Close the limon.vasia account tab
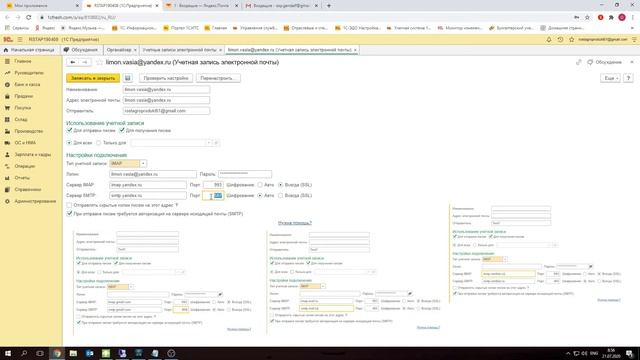Screen dimensions: 640x360 [x=355, y=50]
